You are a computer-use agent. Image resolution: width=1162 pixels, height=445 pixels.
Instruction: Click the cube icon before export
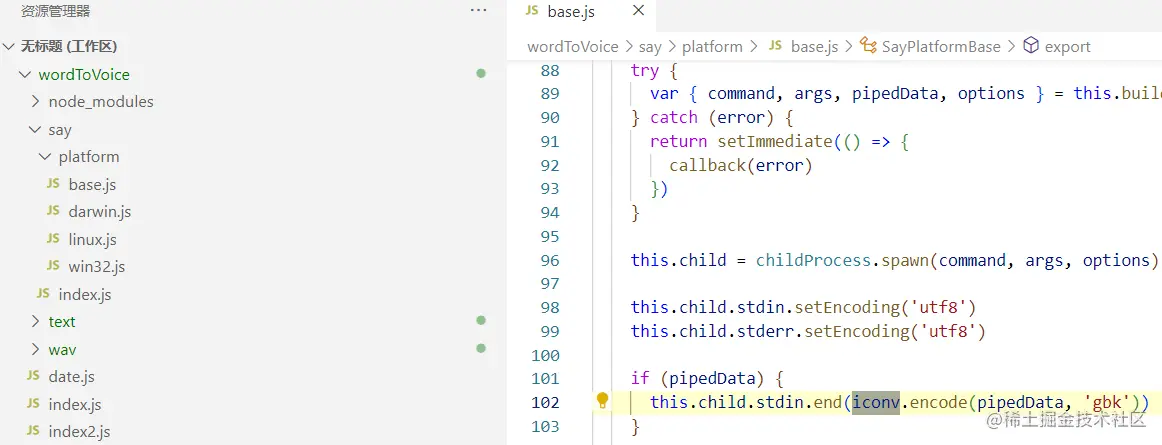pos(1031,46)
